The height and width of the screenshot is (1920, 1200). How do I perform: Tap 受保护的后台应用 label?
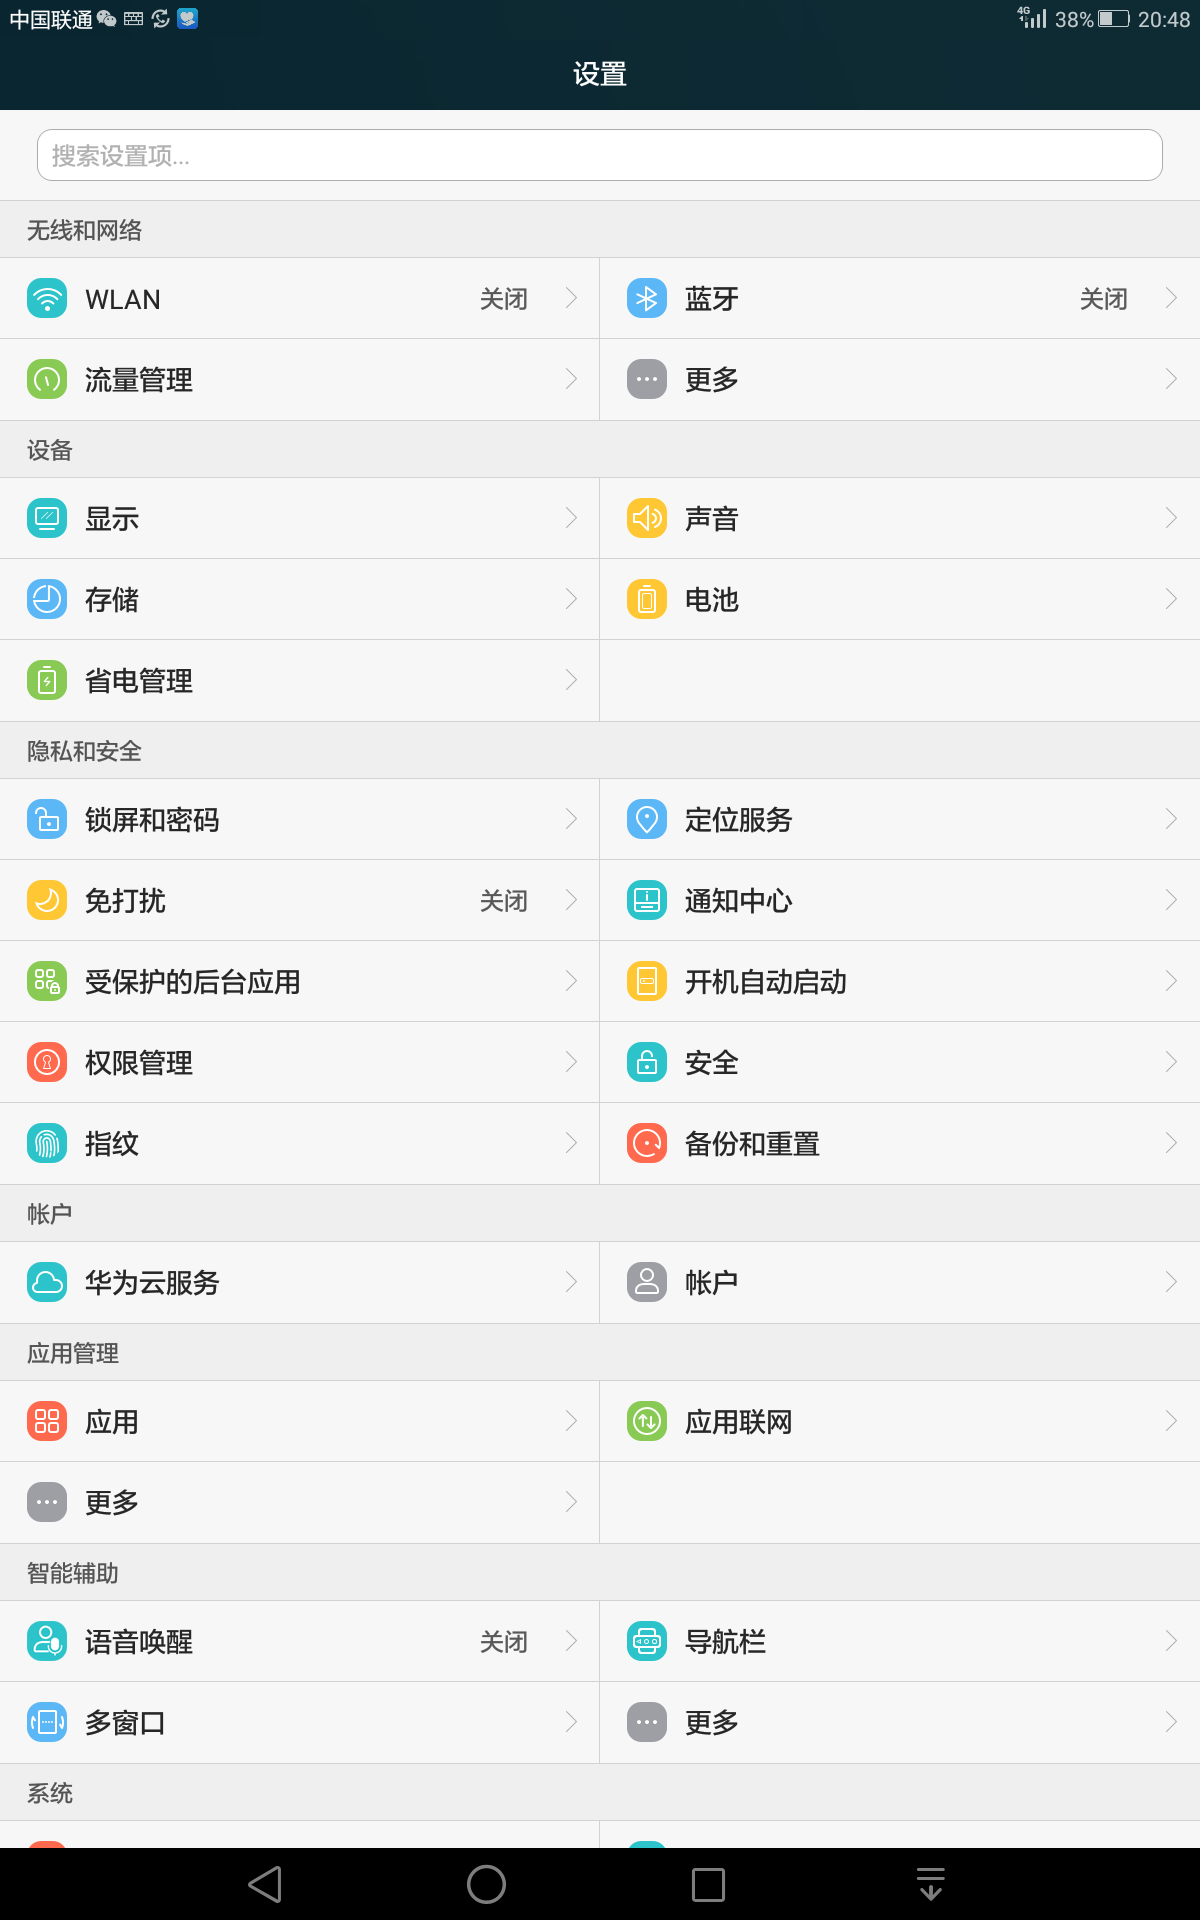tap(193, 982)
